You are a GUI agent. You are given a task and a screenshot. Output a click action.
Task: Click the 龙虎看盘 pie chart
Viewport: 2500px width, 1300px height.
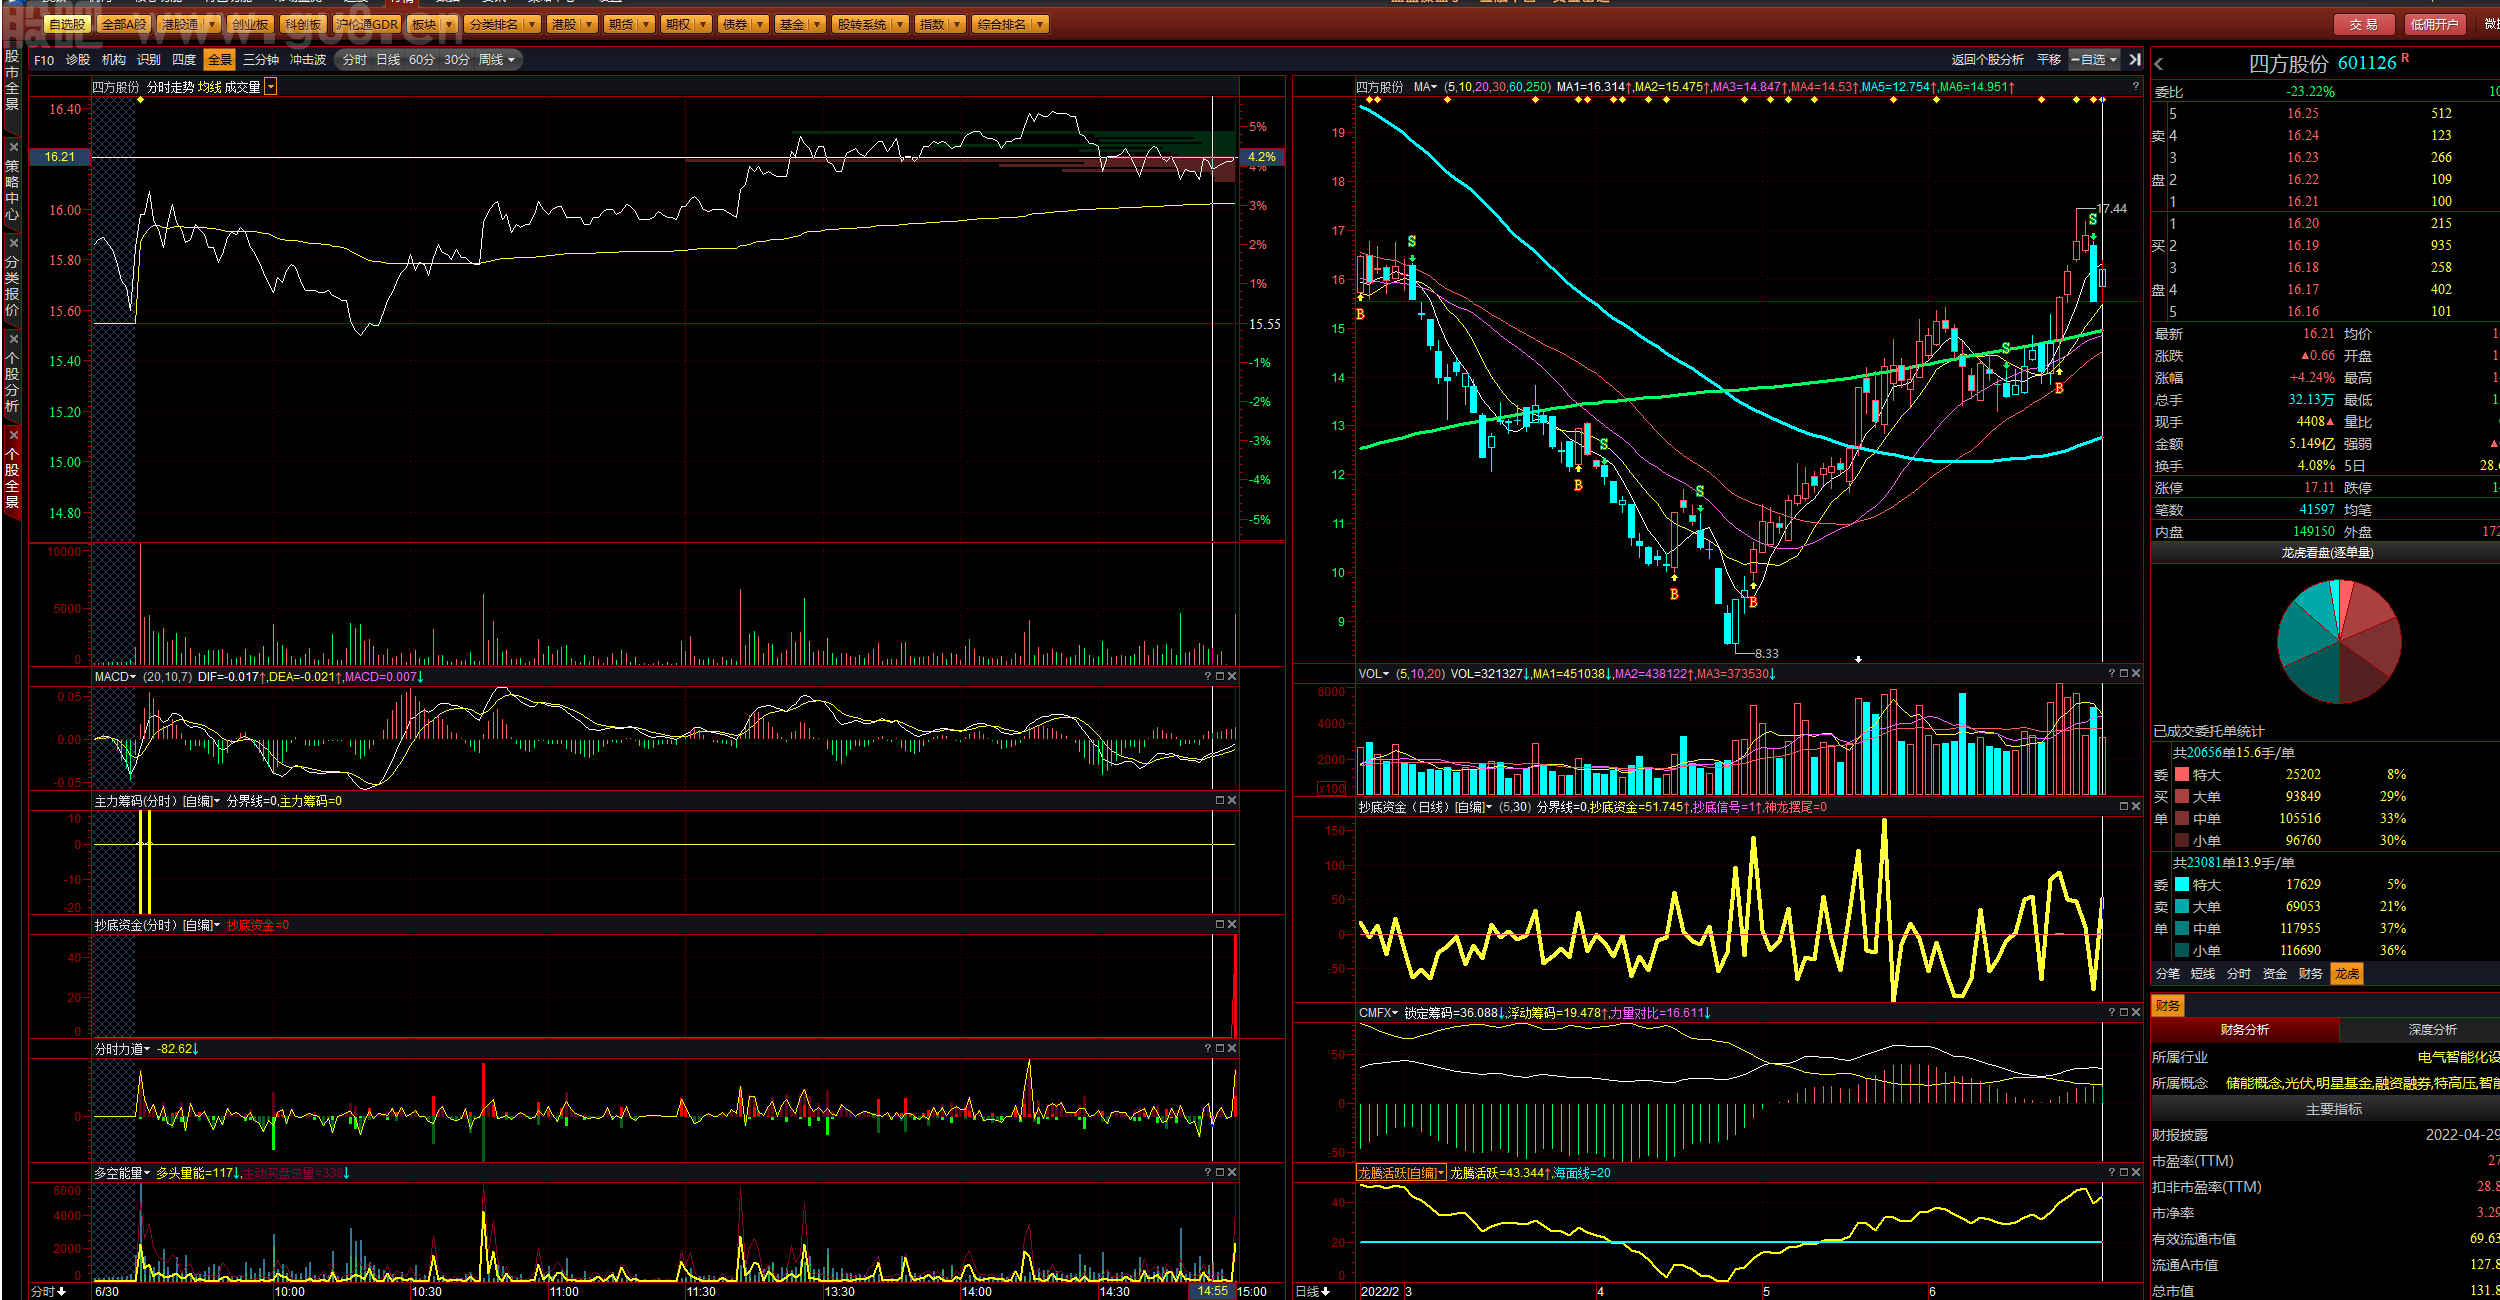(2339, 641)
